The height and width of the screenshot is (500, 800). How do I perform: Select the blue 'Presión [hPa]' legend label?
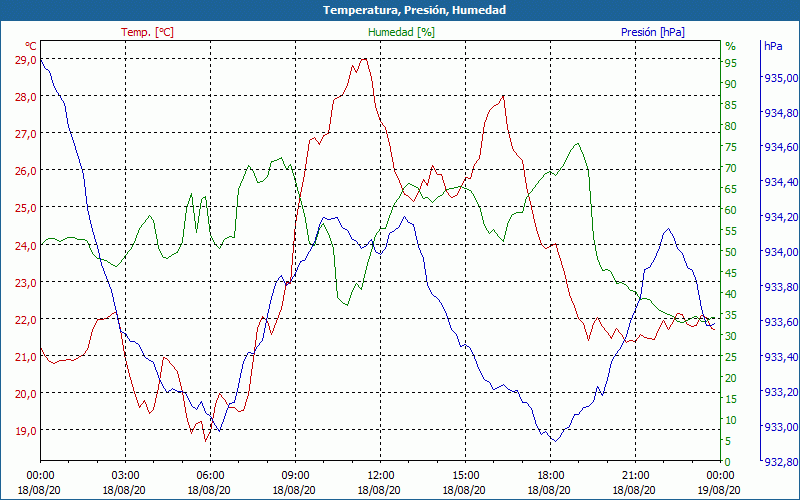point(653,32)
